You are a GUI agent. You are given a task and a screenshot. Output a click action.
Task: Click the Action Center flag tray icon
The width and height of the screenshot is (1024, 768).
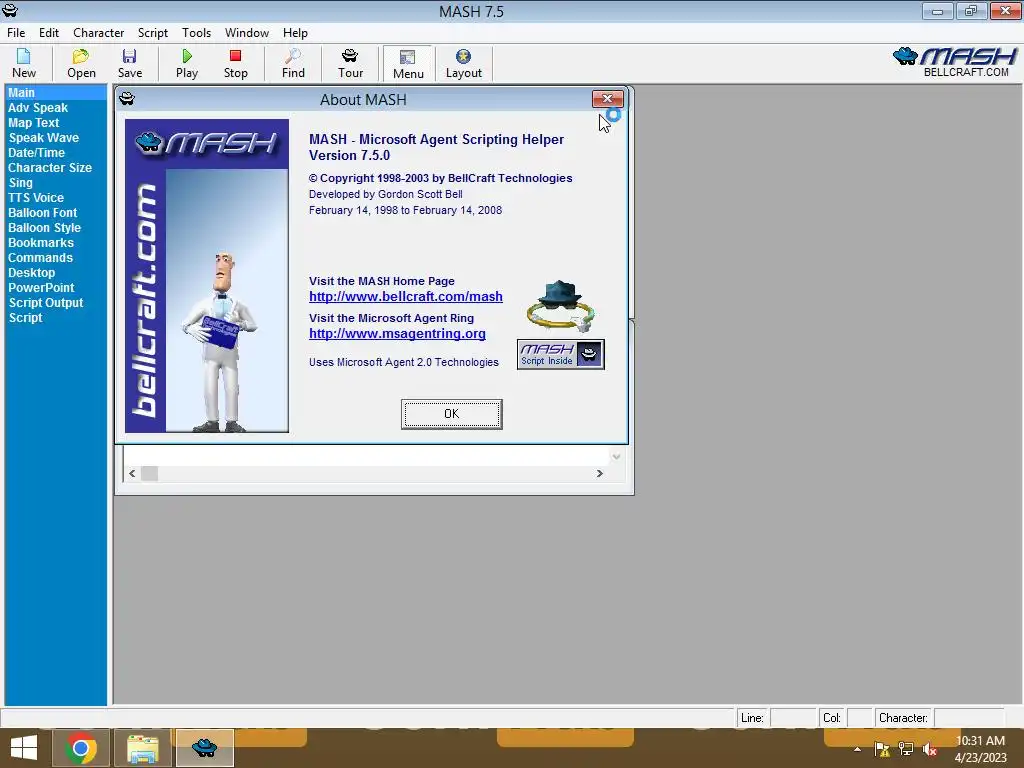tap(882, 749)
